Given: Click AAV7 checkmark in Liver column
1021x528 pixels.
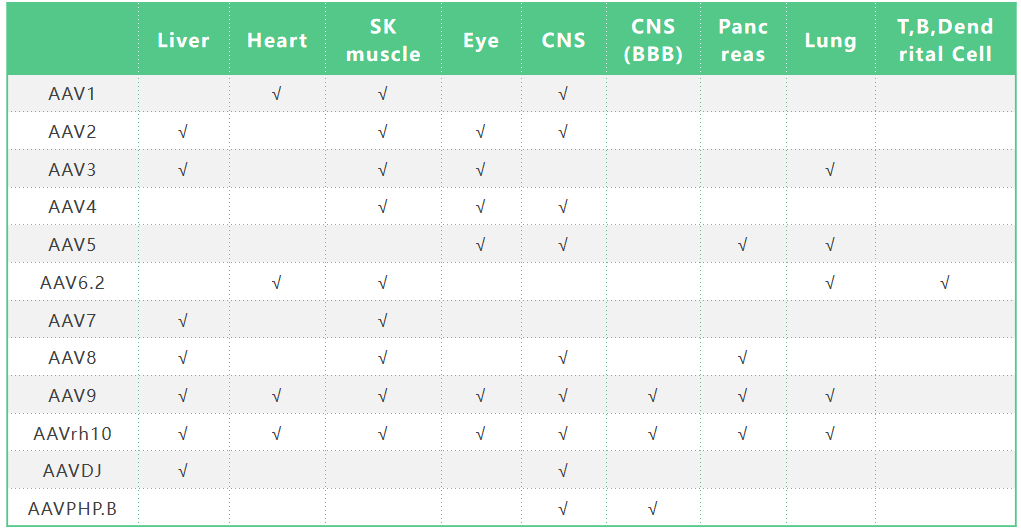Looking at the screenshot, I should 183,321.
